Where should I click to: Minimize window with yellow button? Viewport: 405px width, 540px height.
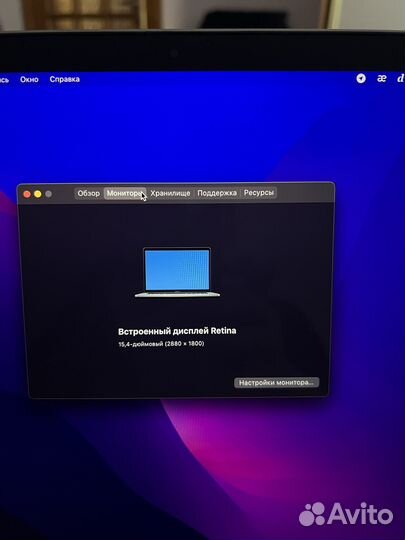[38, 194]
